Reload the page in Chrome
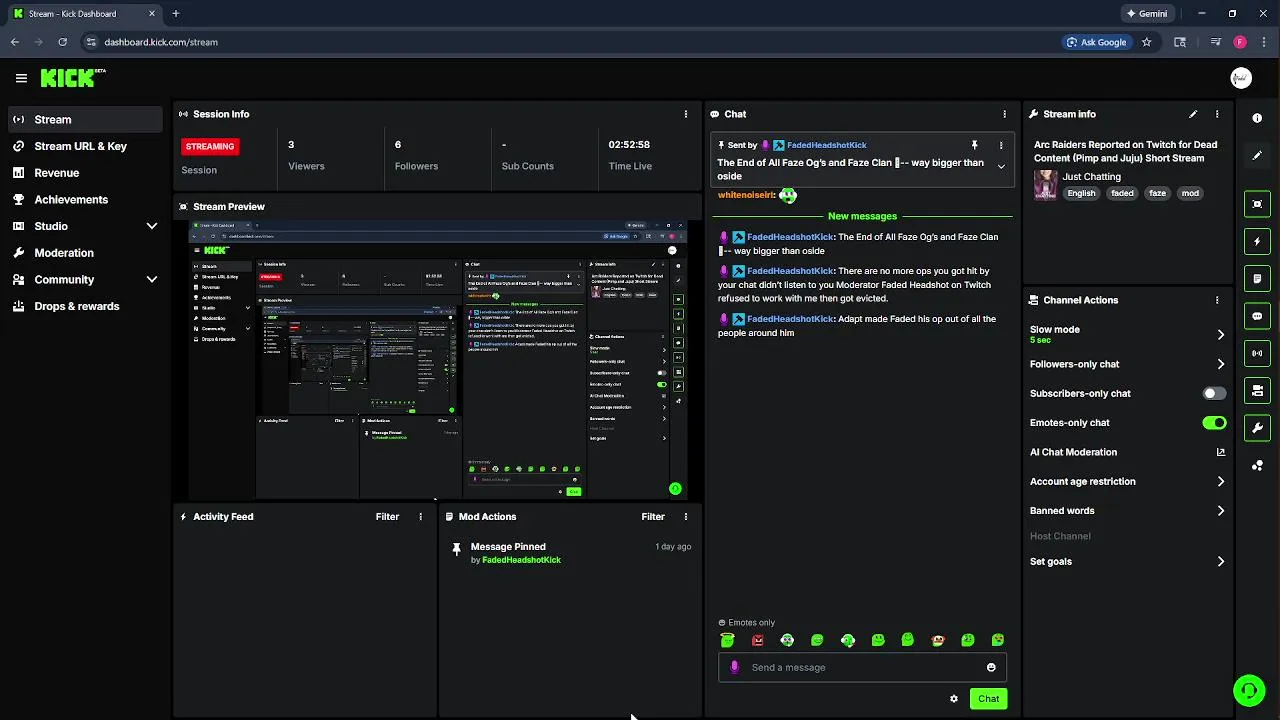 [x=62, y=42]
